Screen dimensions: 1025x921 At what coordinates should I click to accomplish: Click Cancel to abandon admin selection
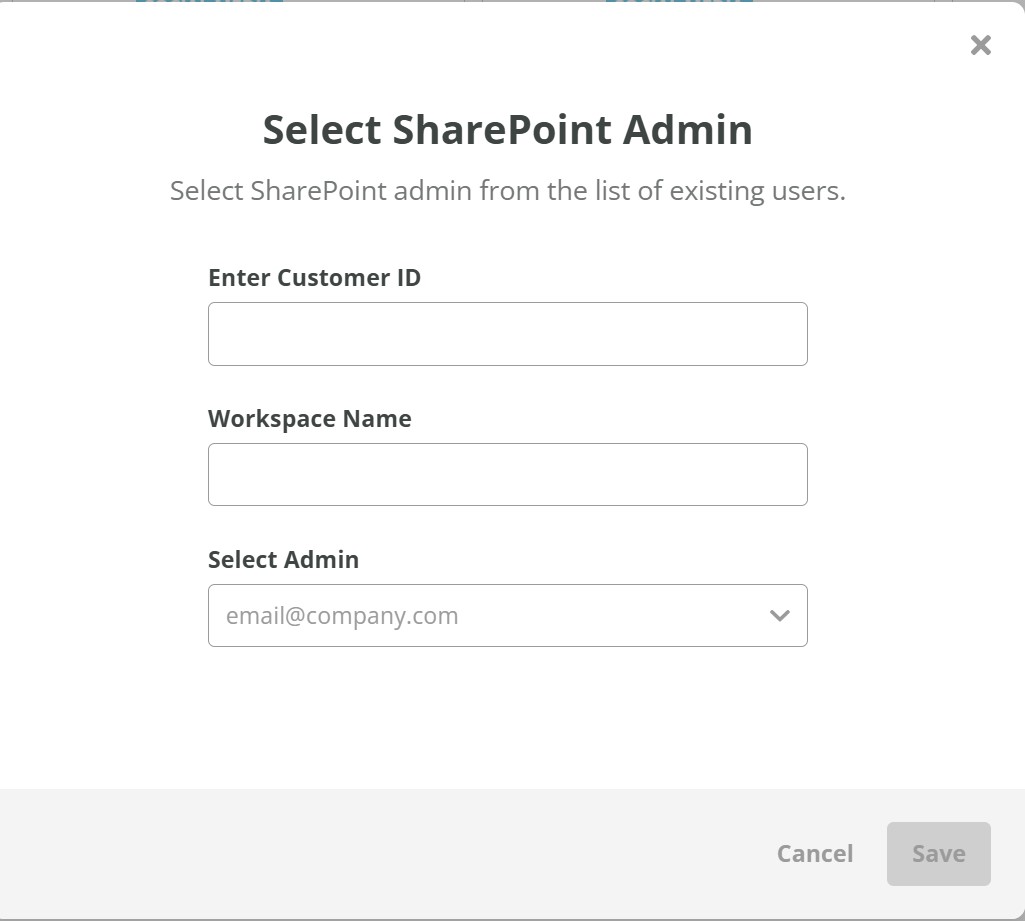(815, 853)
